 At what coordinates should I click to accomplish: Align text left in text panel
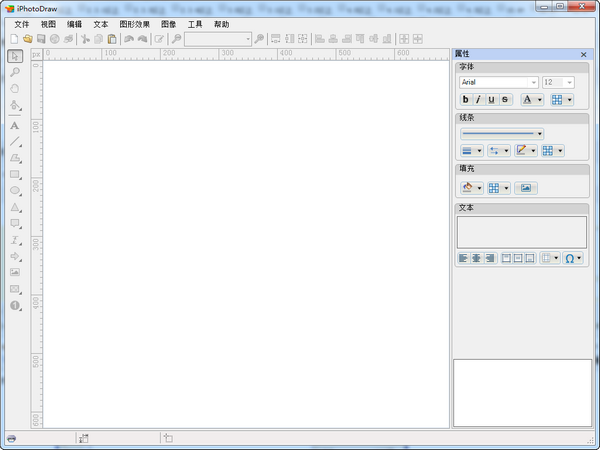pyautogui.click(x=464, y=258)
